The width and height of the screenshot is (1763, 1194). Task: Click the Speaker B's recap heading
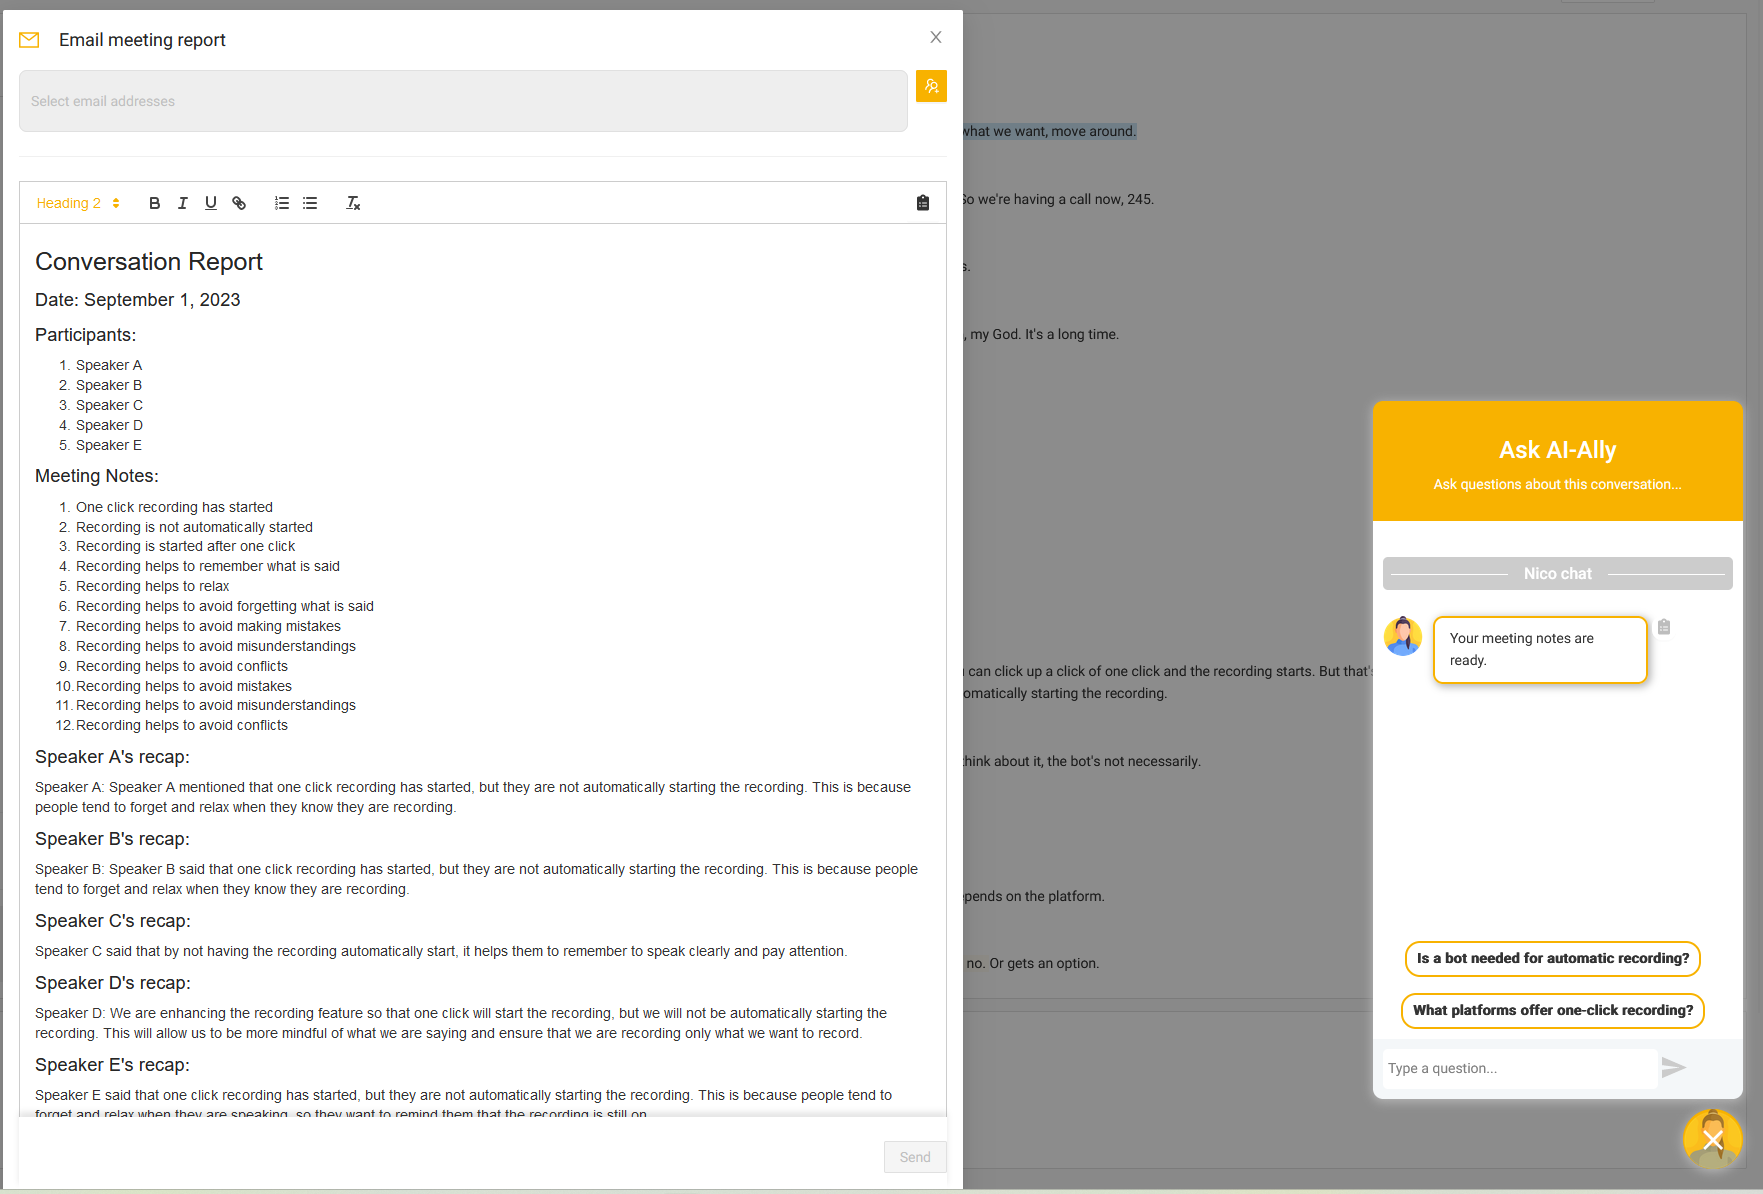click(112, 839)
